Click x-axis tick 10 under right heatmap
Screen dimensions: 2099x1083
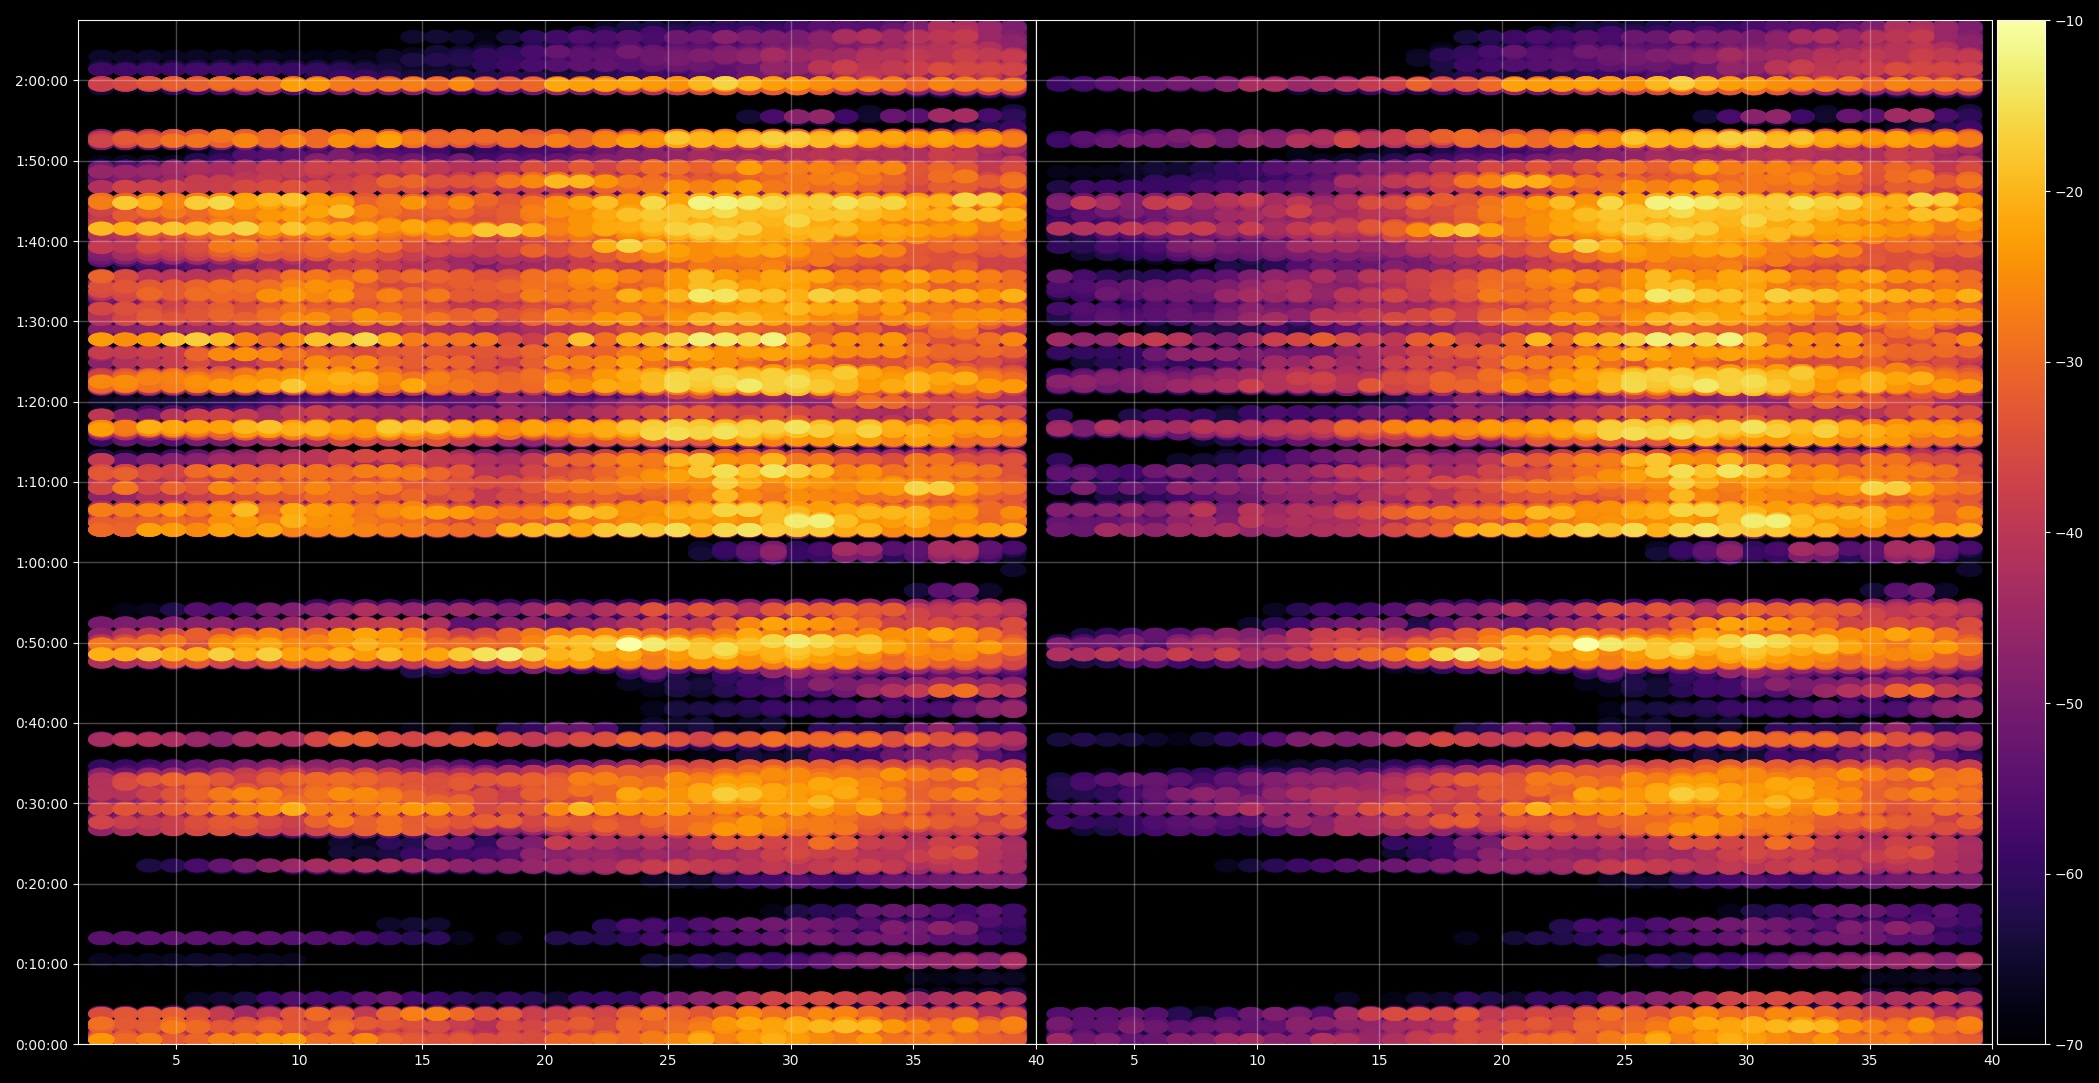point(1256,1060)
